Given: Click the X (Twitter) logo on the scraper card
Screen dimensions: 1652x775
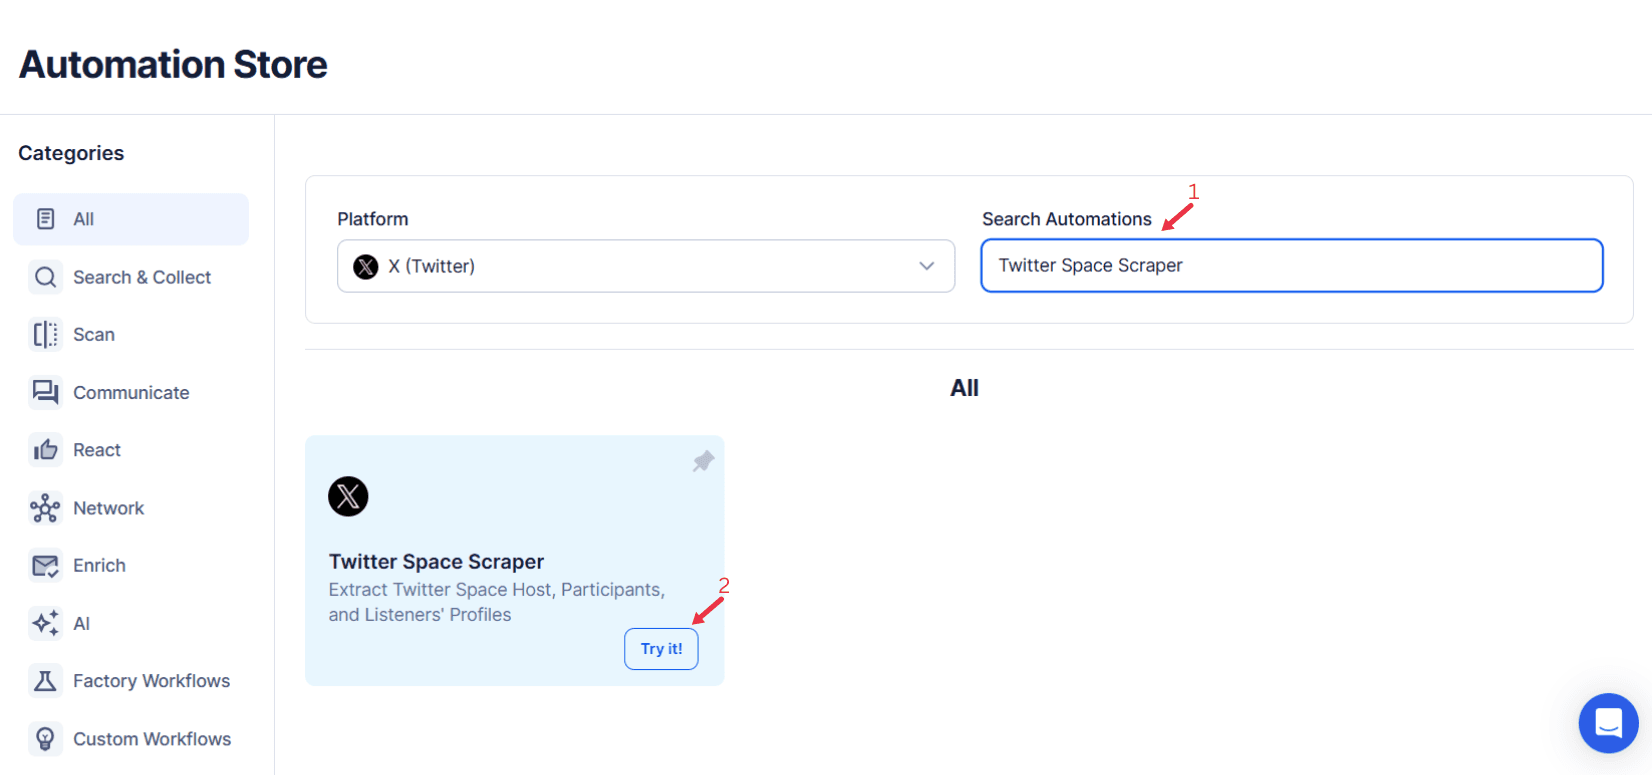Looking at the screenshot, I should 348,496.
